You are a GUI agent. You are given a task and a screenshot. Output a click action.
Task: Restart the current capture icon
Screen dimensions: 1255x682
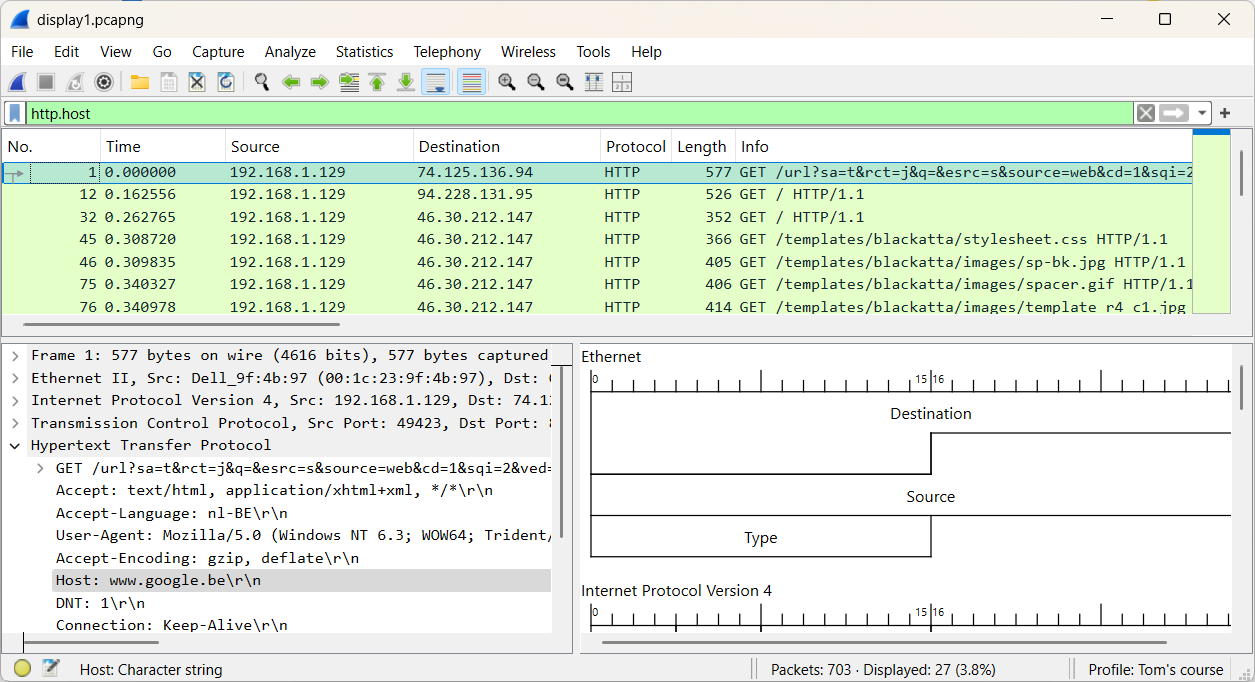pyautogui.click(x=75, y=82)
